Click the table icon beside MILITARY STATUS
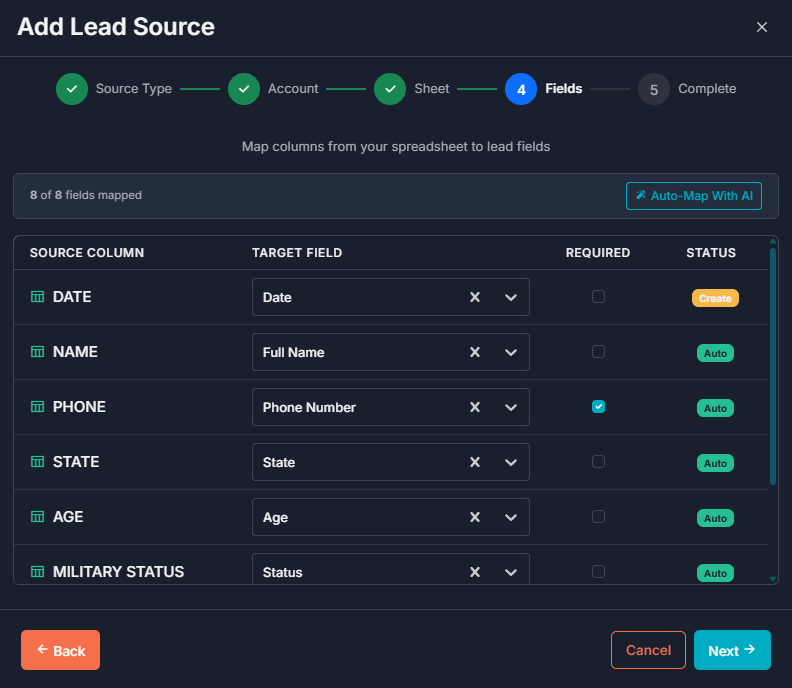Screen dimensions: 792x688 (38, 572)
